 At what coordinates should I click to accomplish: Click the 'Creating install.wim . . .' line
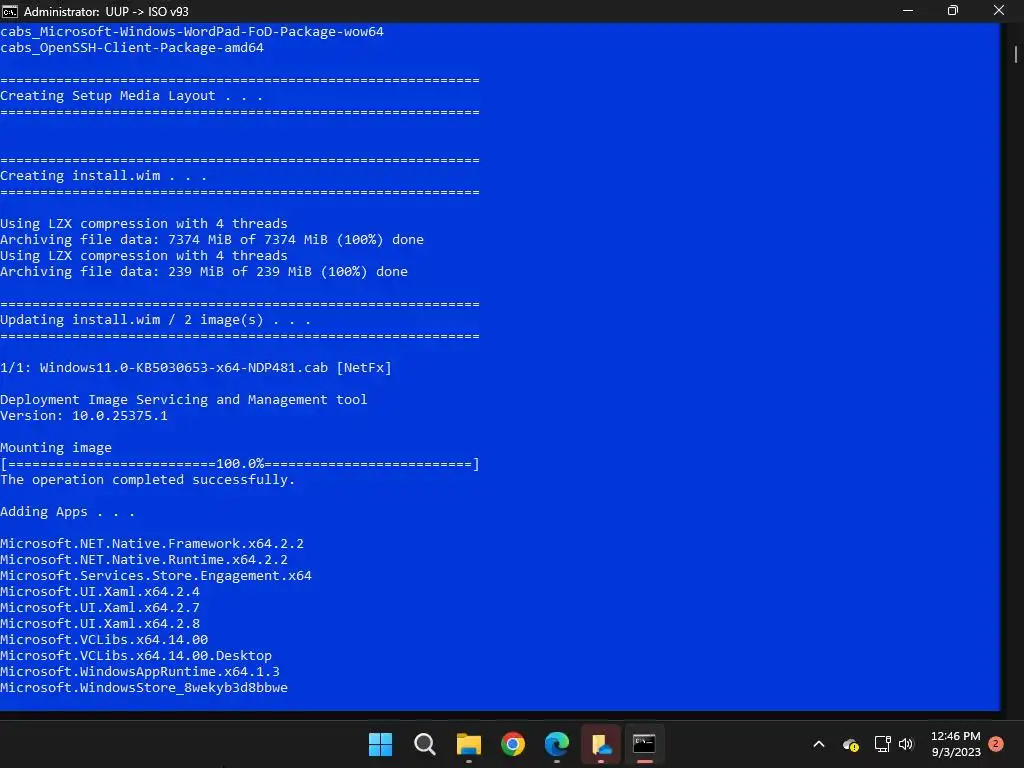(x=103, y=176)
